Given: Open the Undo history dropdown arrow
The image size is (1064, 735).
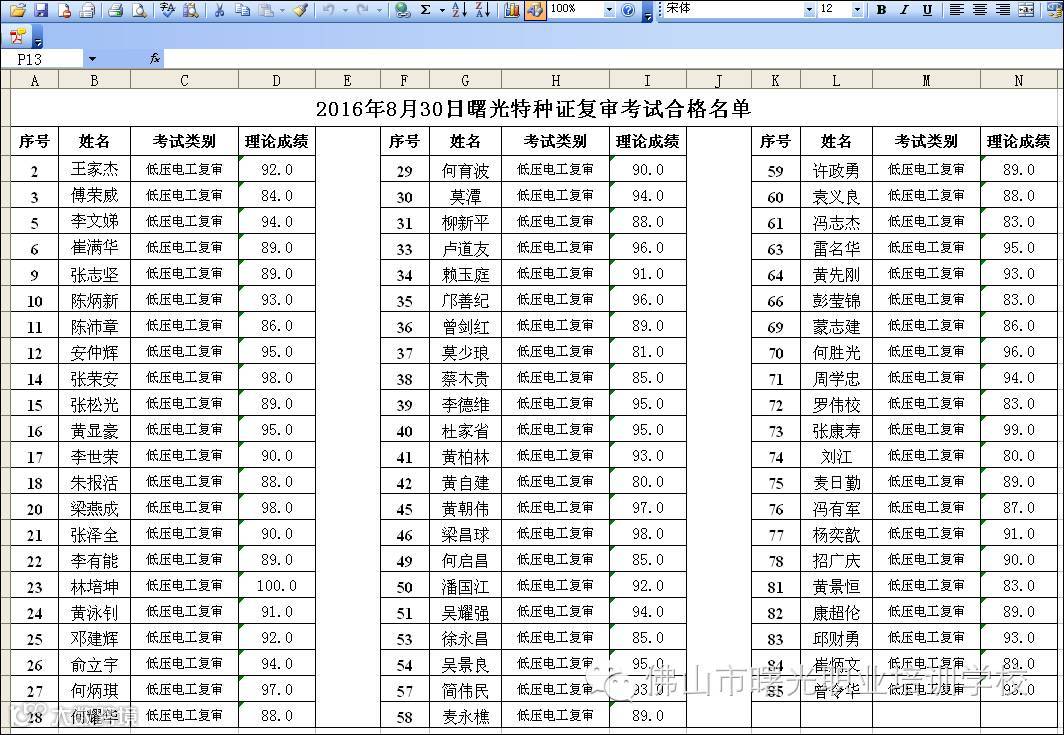Looking at the screenshot, I should click(345, 10).
